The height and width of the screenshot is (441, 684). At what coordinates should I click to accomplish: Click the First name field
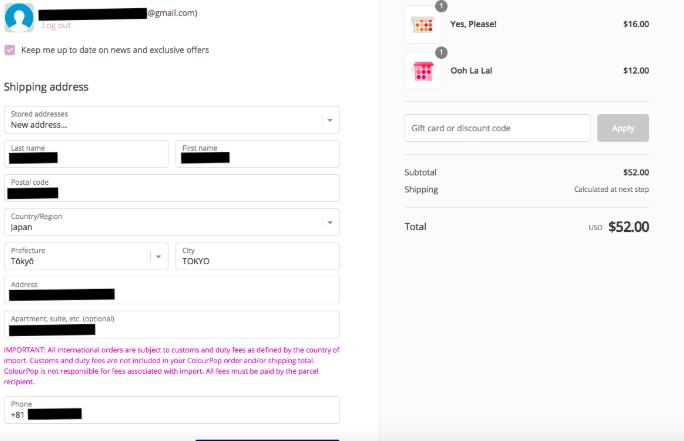[257, 153]
